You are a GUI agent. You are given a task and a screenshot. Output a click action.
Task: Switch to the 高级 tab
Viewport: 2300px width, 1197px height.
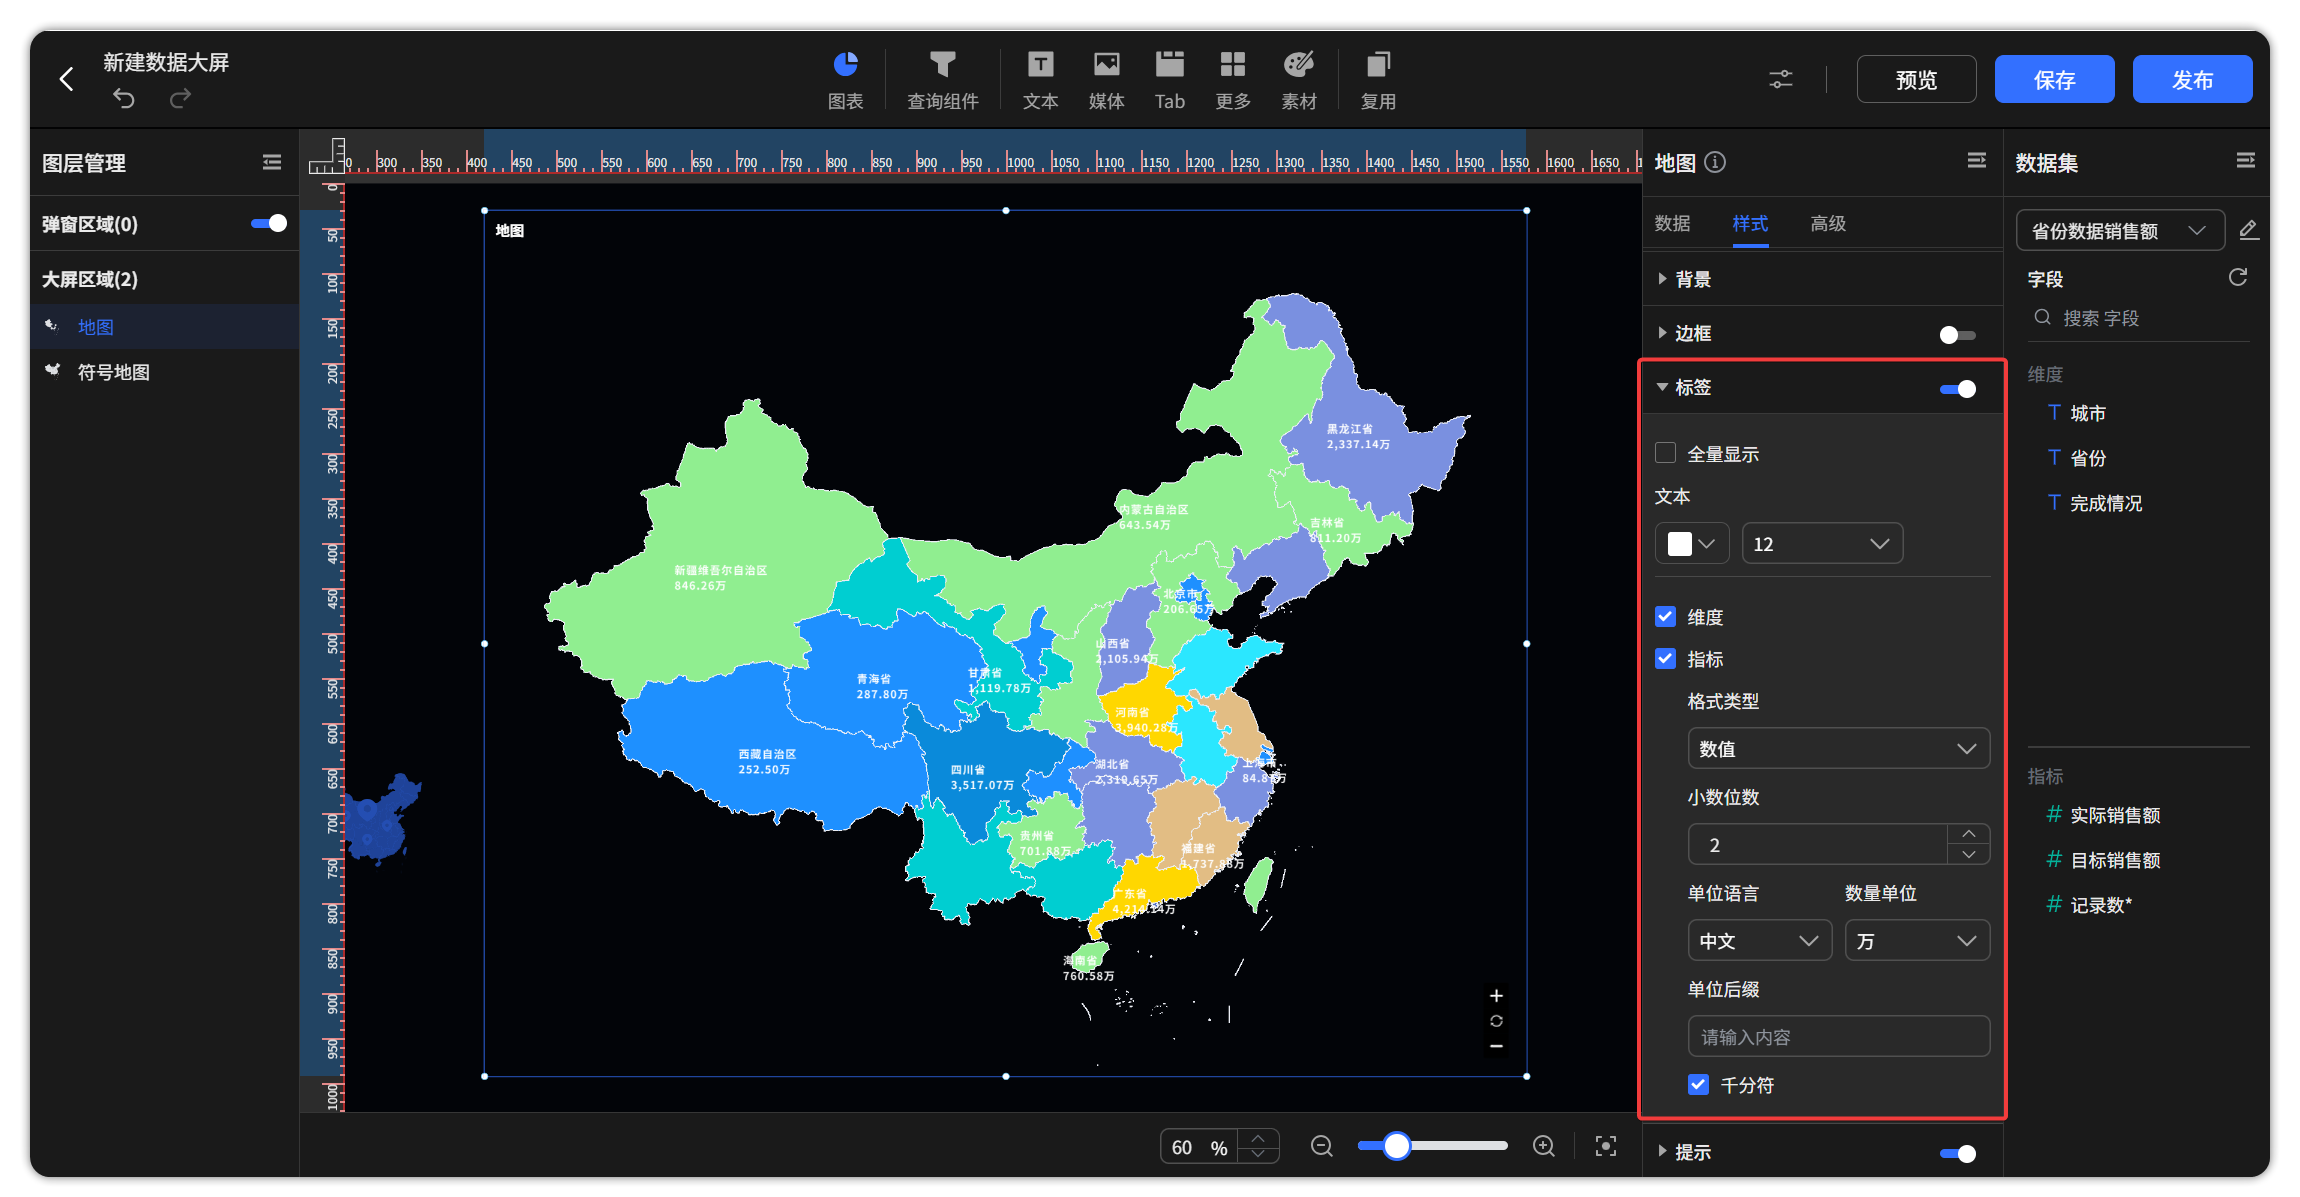(x=1828, y=223)
